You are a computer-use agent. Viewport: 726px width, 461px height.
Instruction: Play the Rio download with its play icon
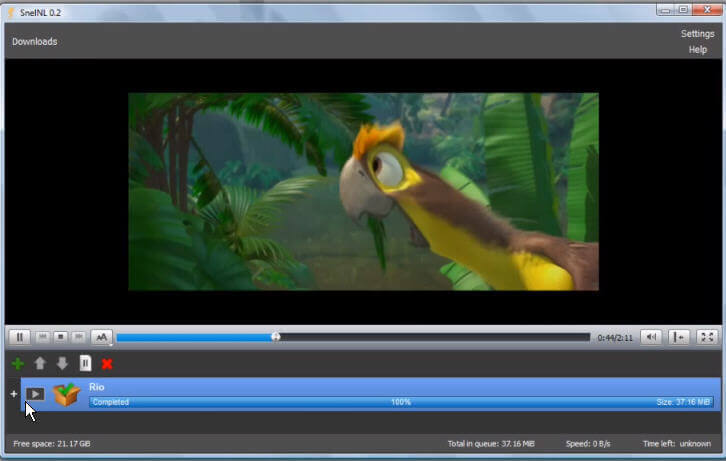tap(35, 394)
